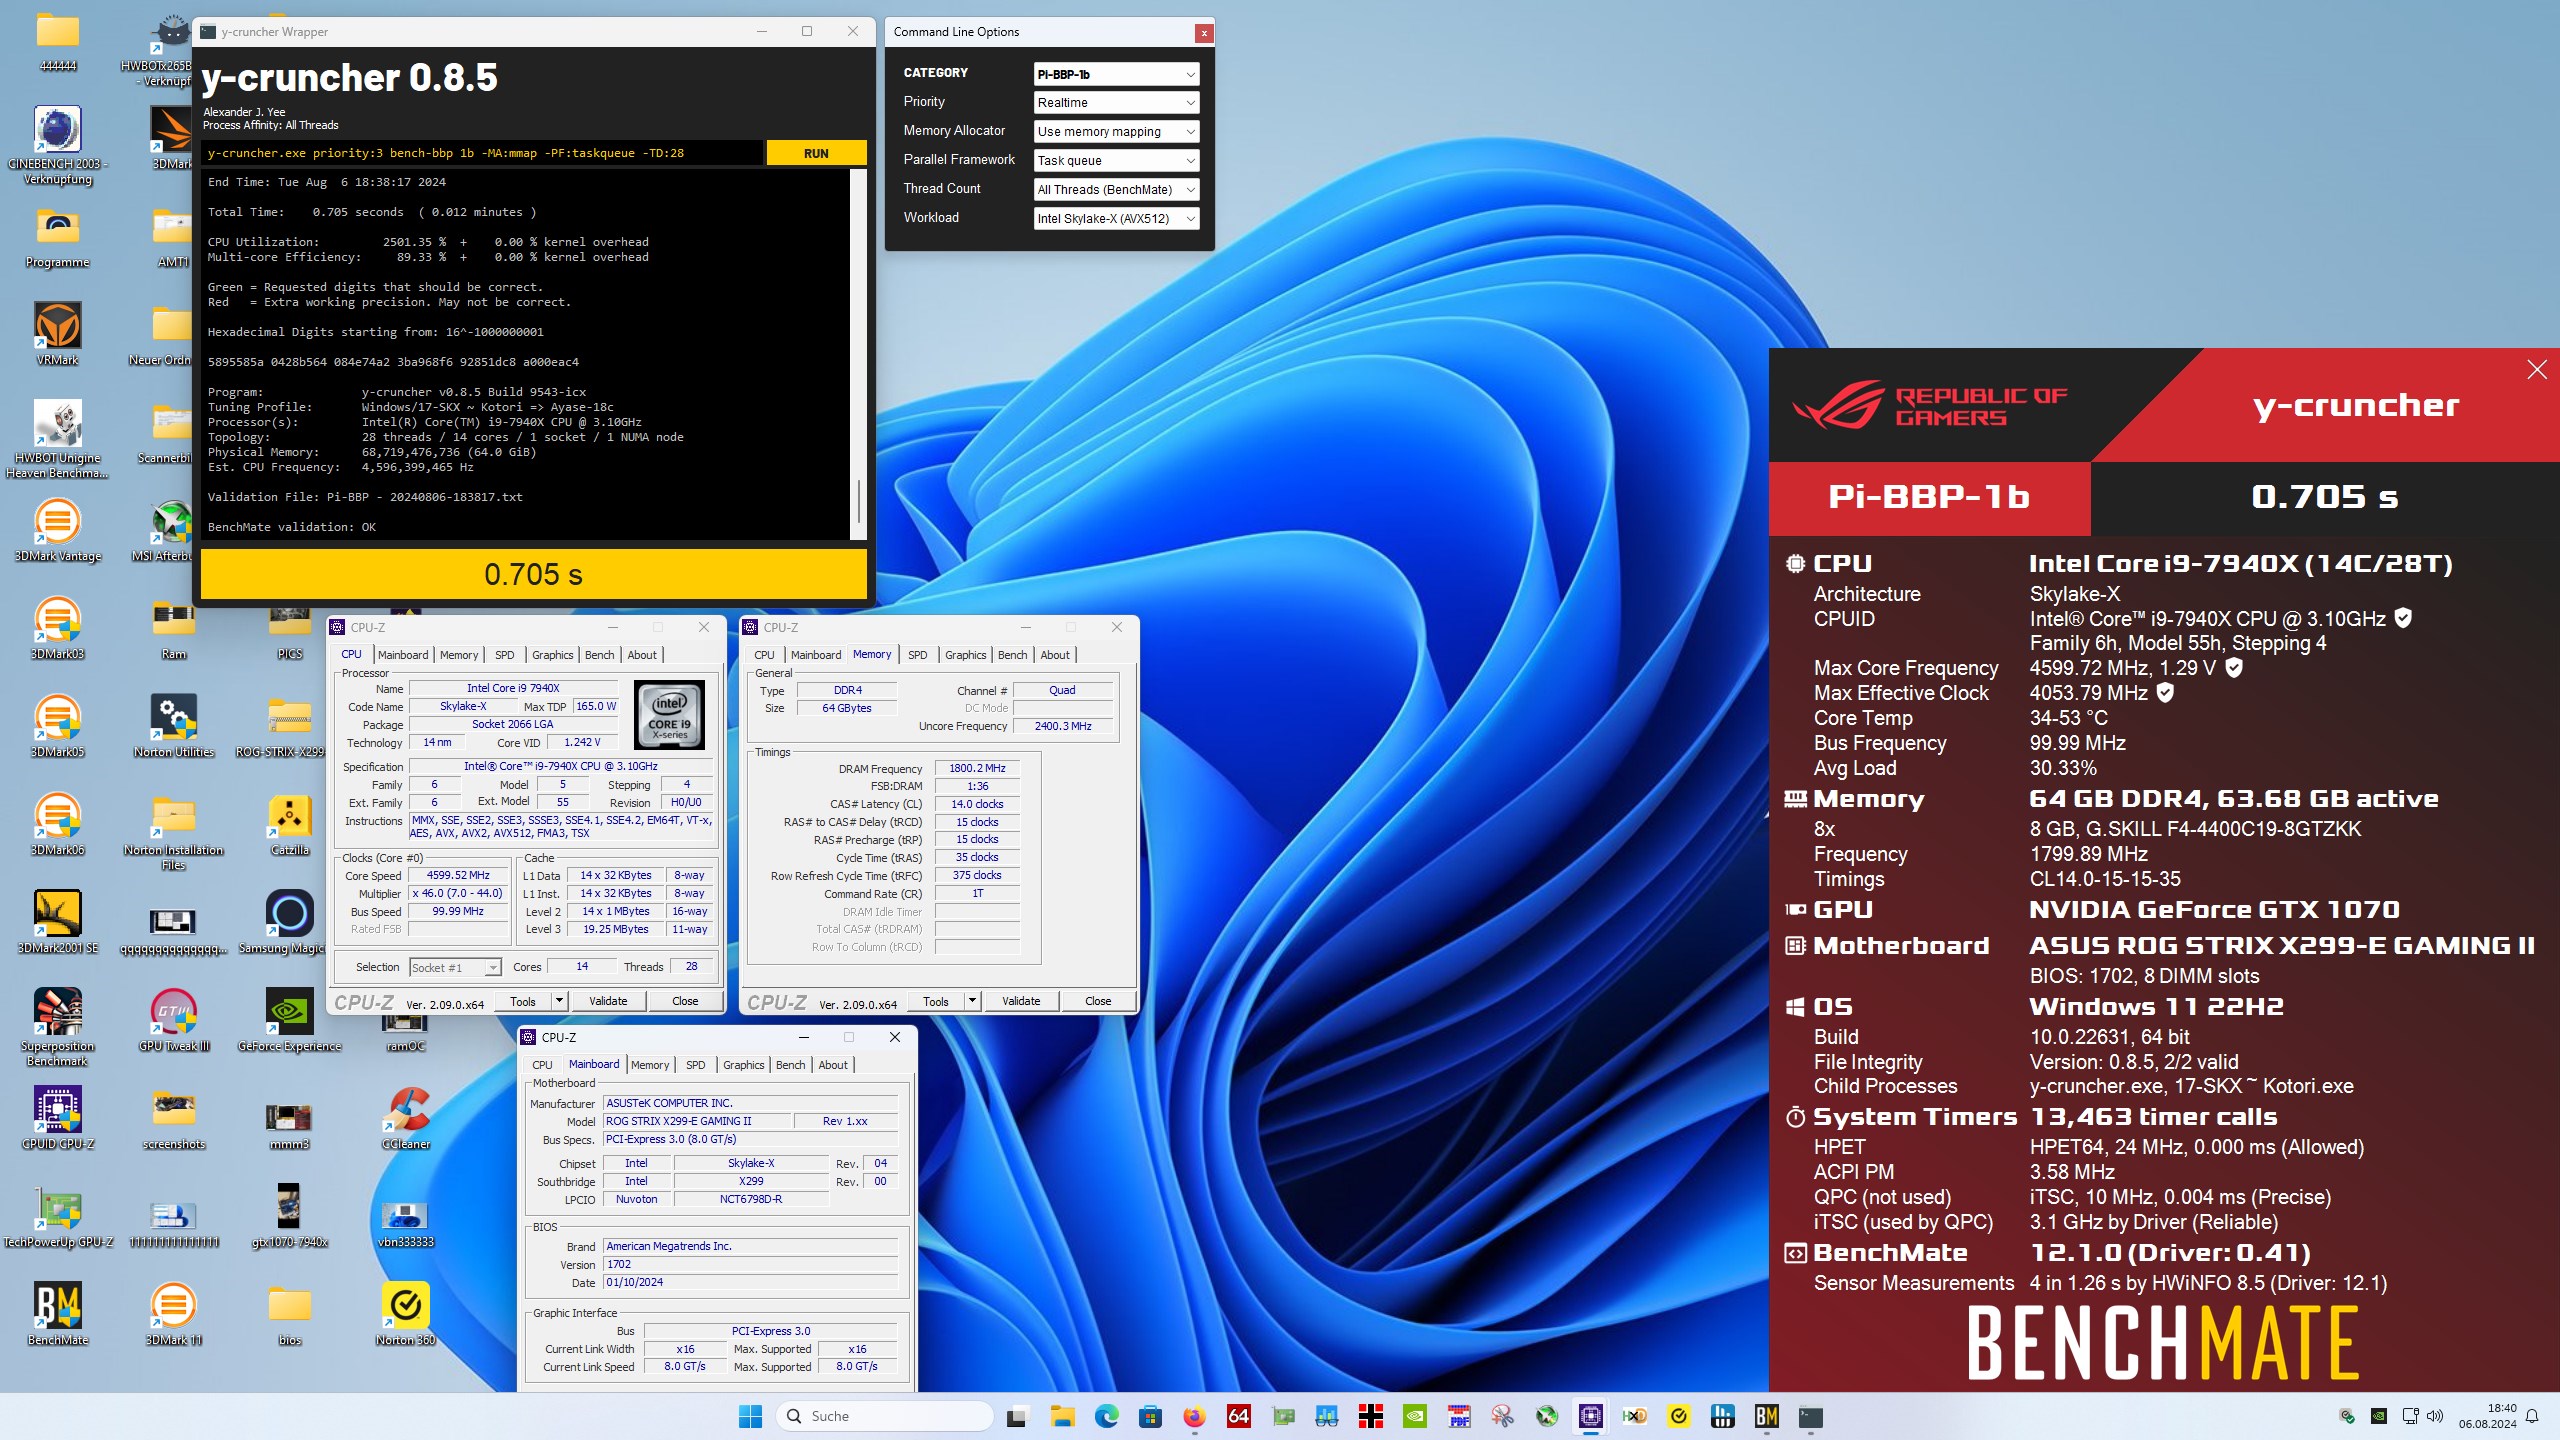Open the TechPowerUp GPU-Z desktop icon
2560x1440 pixels.
click(58, 1217)
